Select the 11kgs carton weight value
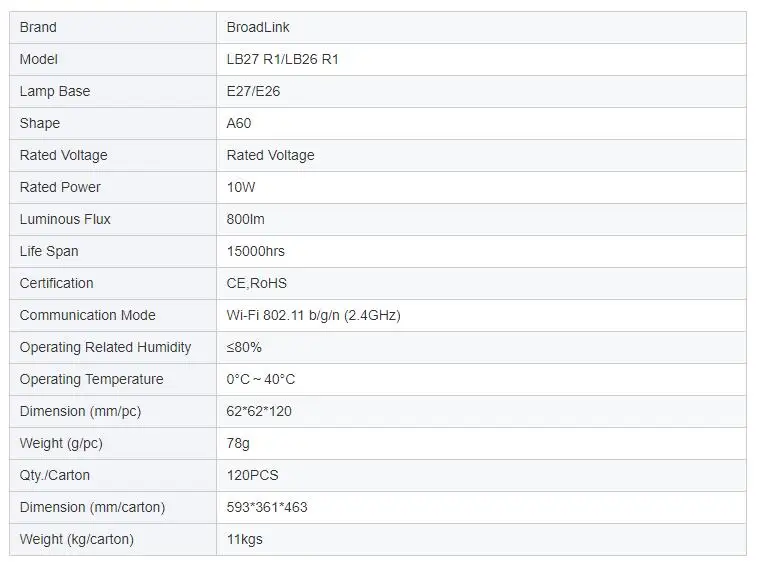Screen dimensions: 758x562 (x=244, y=539)
